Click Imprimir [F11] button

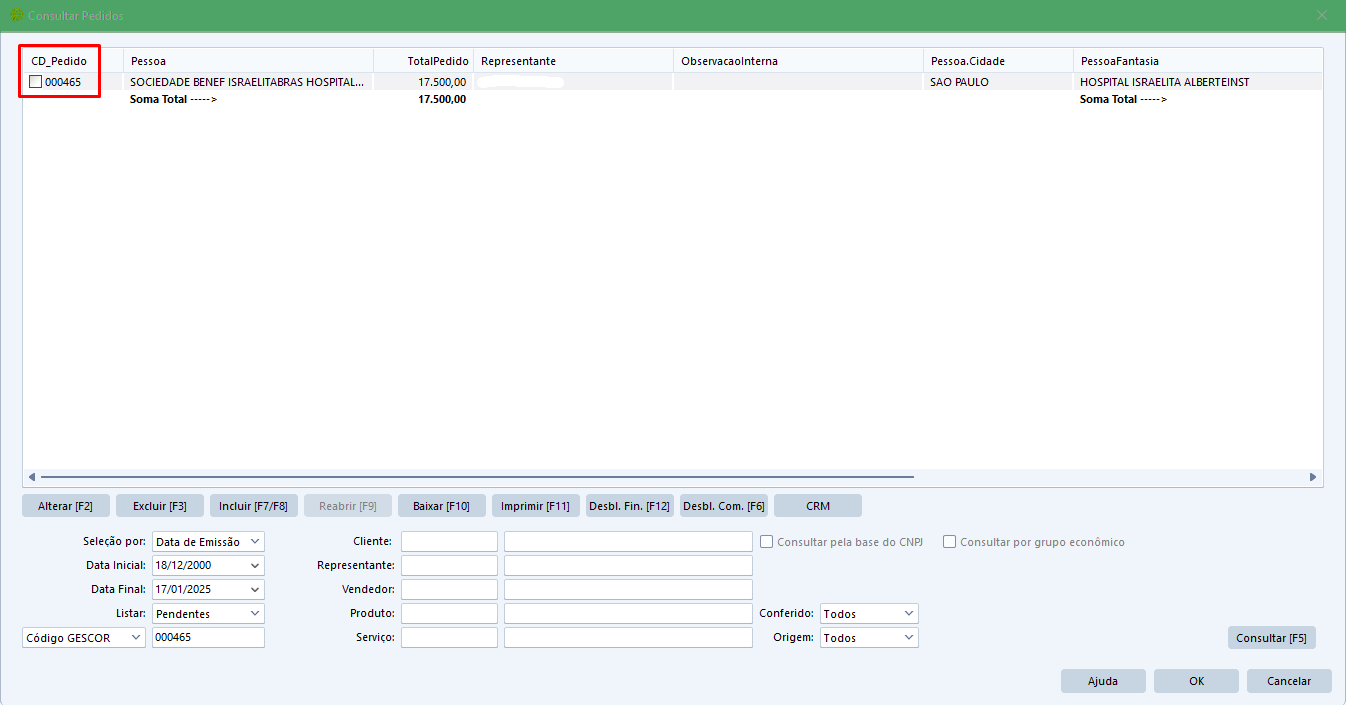(x=535, y=506)
